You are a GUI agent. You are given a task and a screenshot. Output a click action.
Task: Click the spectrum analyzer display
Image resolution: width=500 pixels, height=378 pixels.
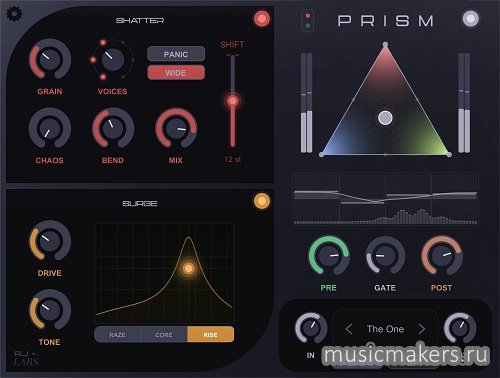point(386,199)
